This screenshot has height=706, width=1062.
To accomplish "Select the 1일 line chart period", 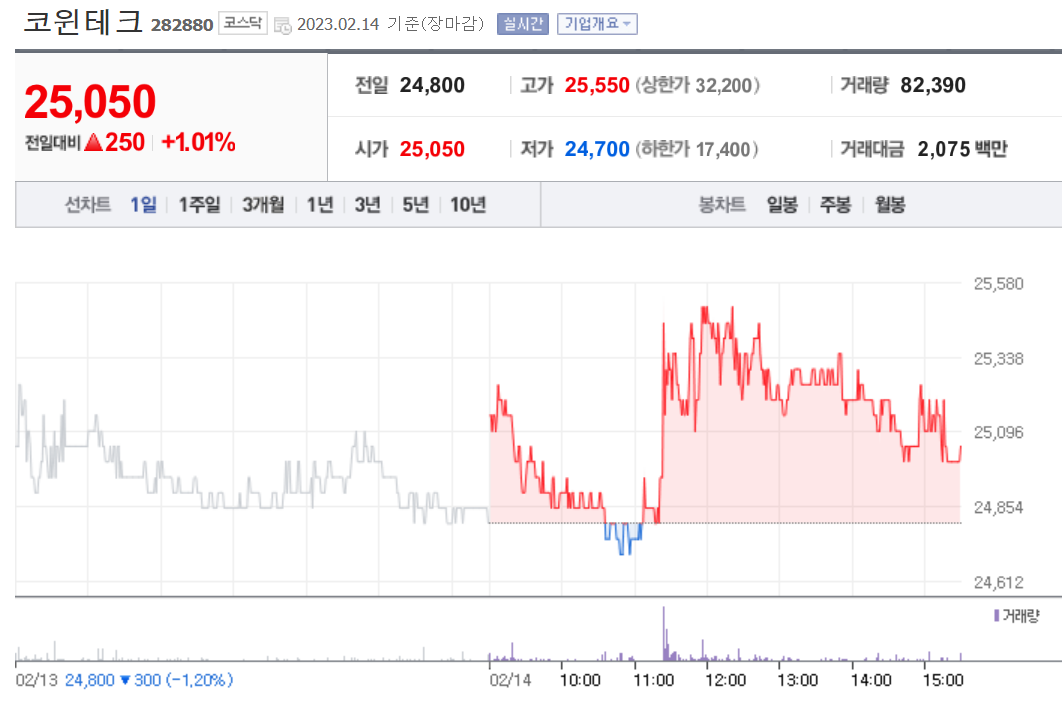I will (x=143, y=205).
